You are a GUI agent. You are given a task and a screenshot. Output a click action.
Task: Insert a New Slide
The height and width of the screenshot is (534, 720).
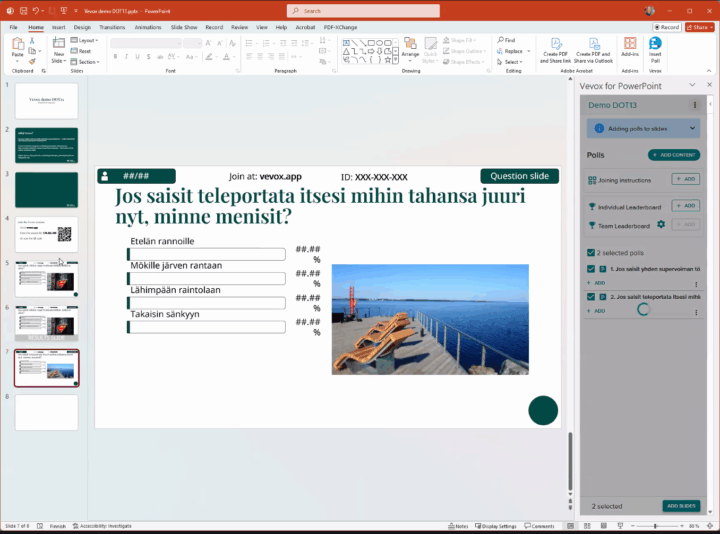[x=59, y=50]
